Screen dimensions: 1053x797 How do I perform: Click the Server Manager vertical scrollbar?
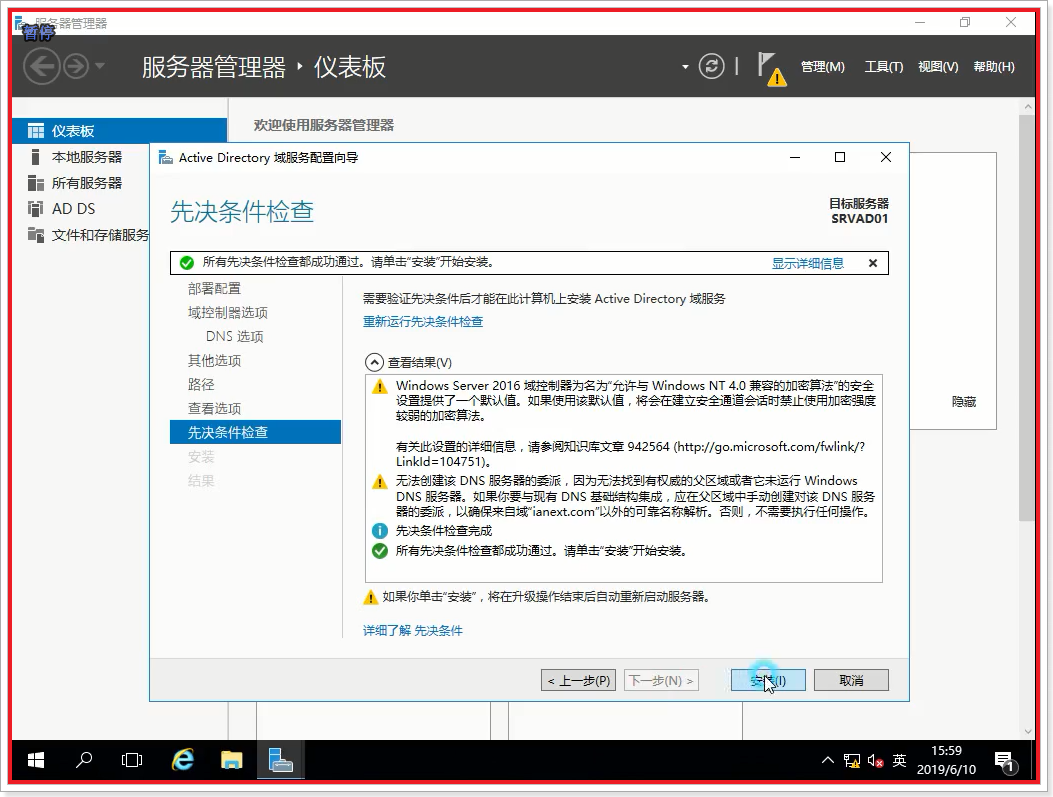point(1027,318)
